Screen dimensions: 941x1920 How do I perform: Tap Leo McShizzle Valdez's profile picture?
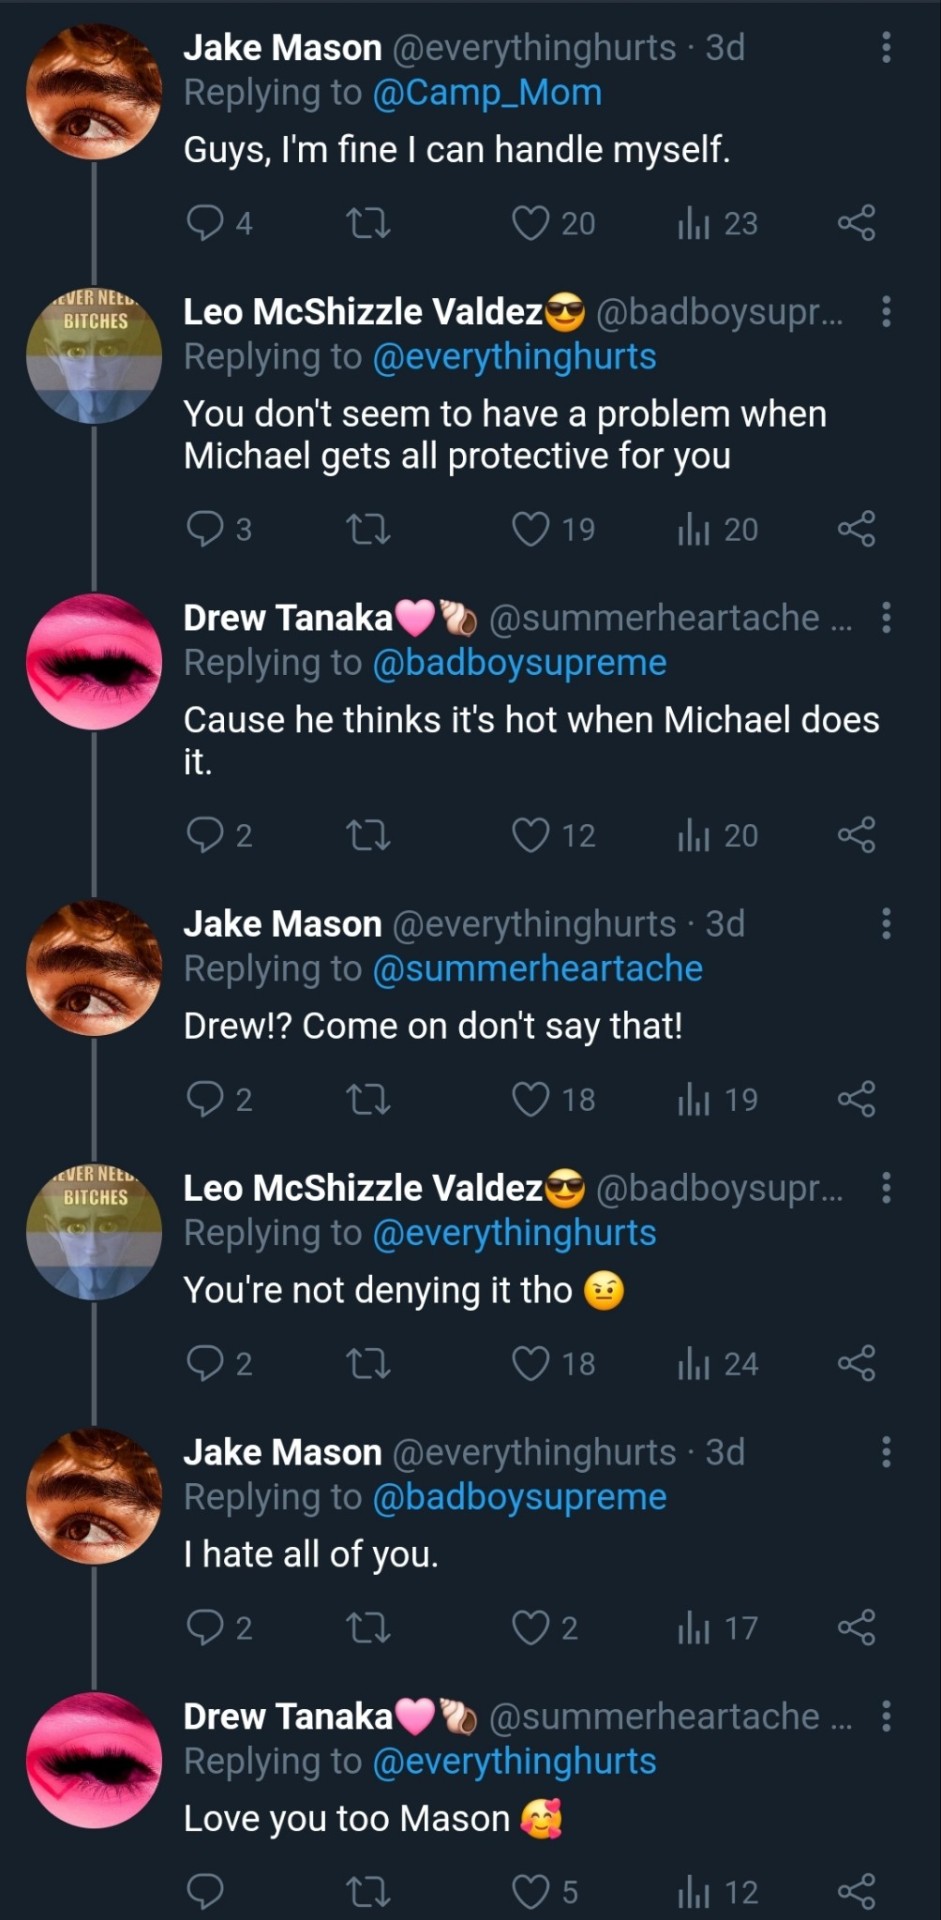[x=94, y=355]
